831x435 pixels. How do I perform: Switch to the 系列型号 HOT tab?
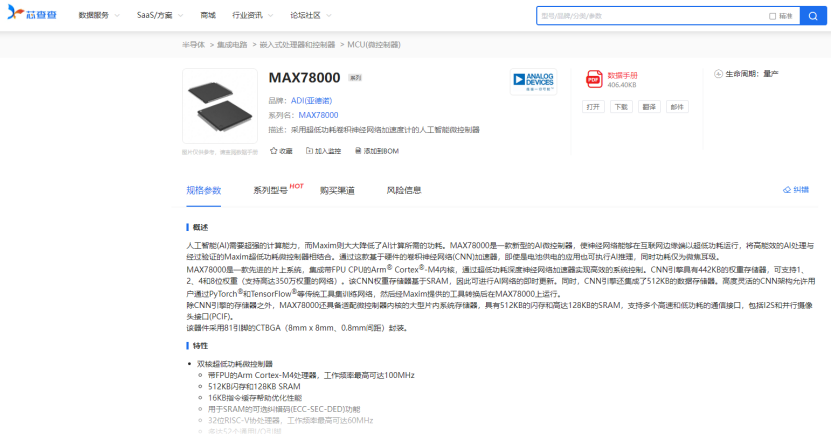coord(278,189)
